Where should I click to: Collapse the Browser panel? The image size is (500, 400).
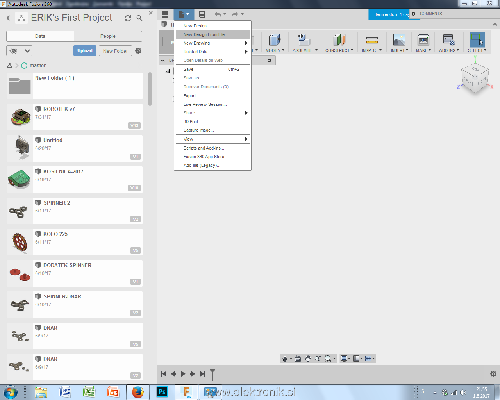(163, 60)
